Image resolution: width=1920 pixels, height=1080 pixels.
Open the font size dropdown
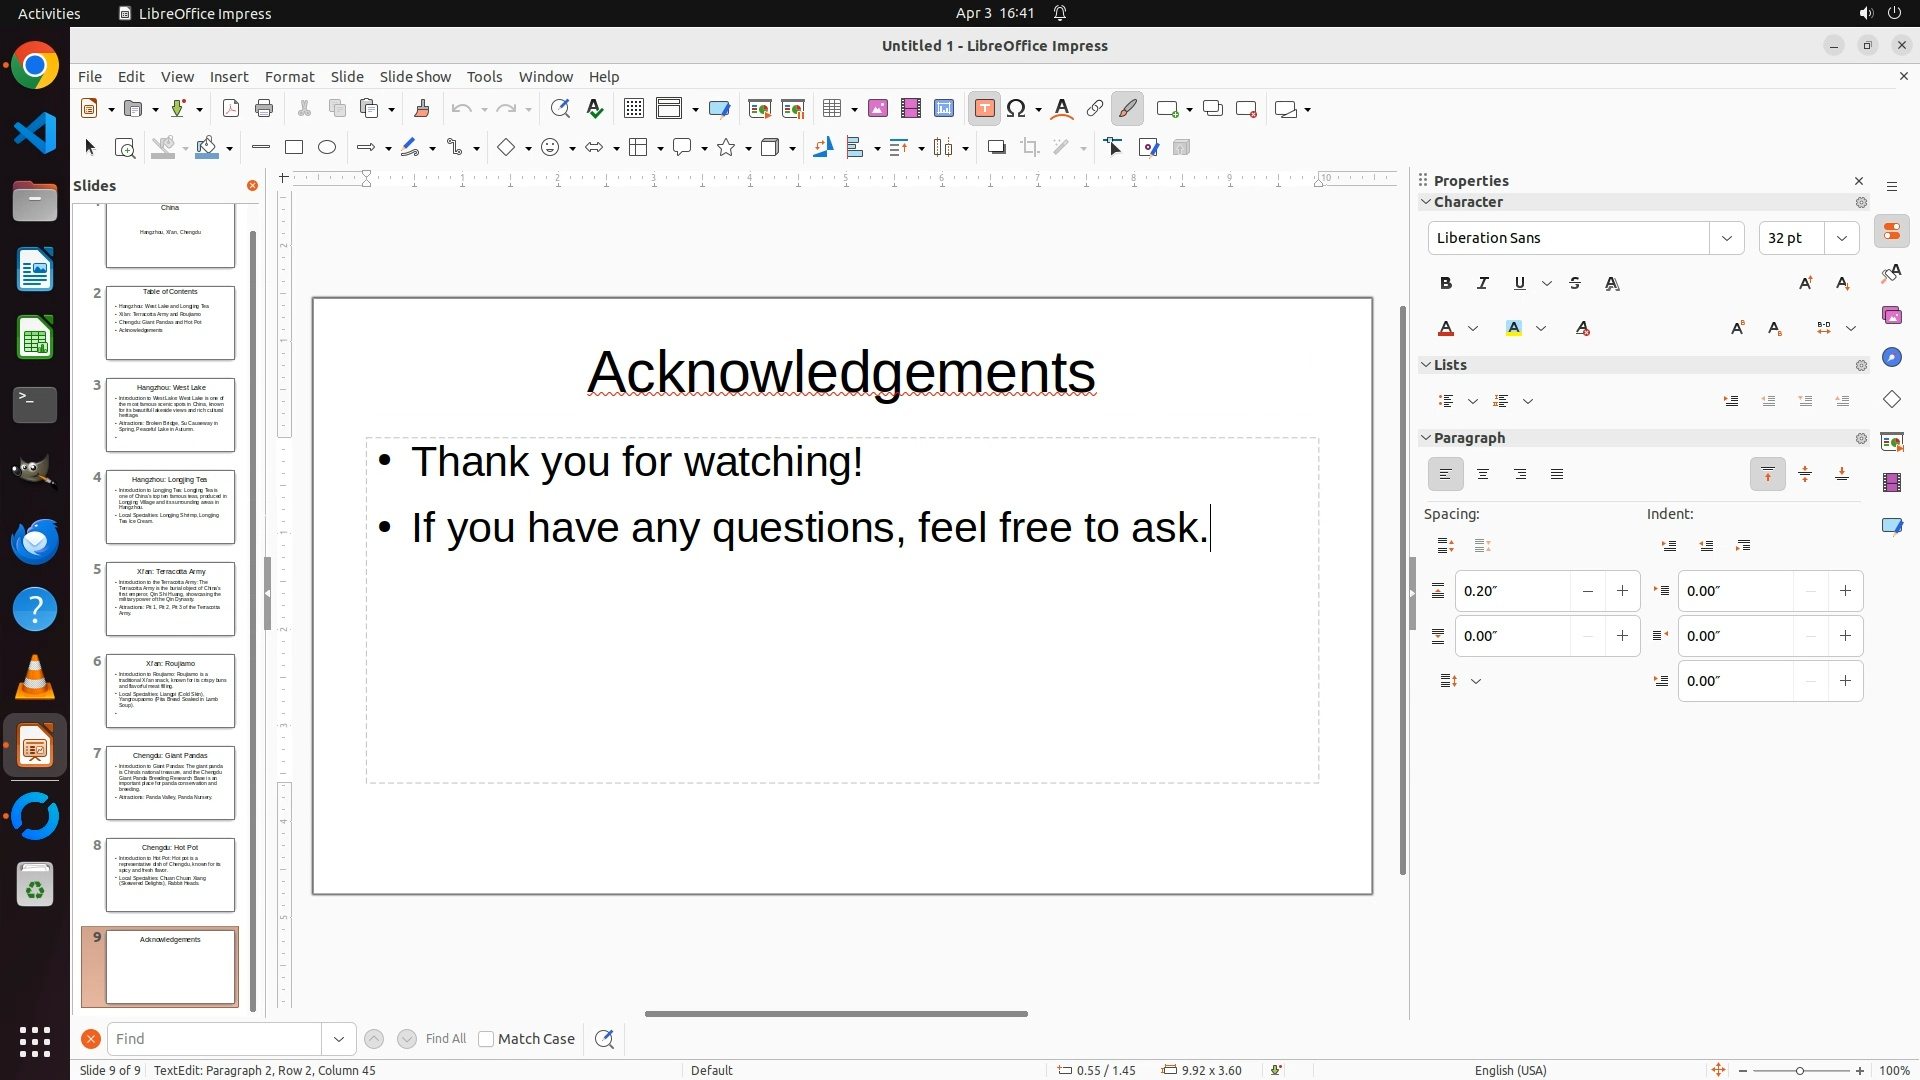pyautogui.click(x=1841, y=238)
